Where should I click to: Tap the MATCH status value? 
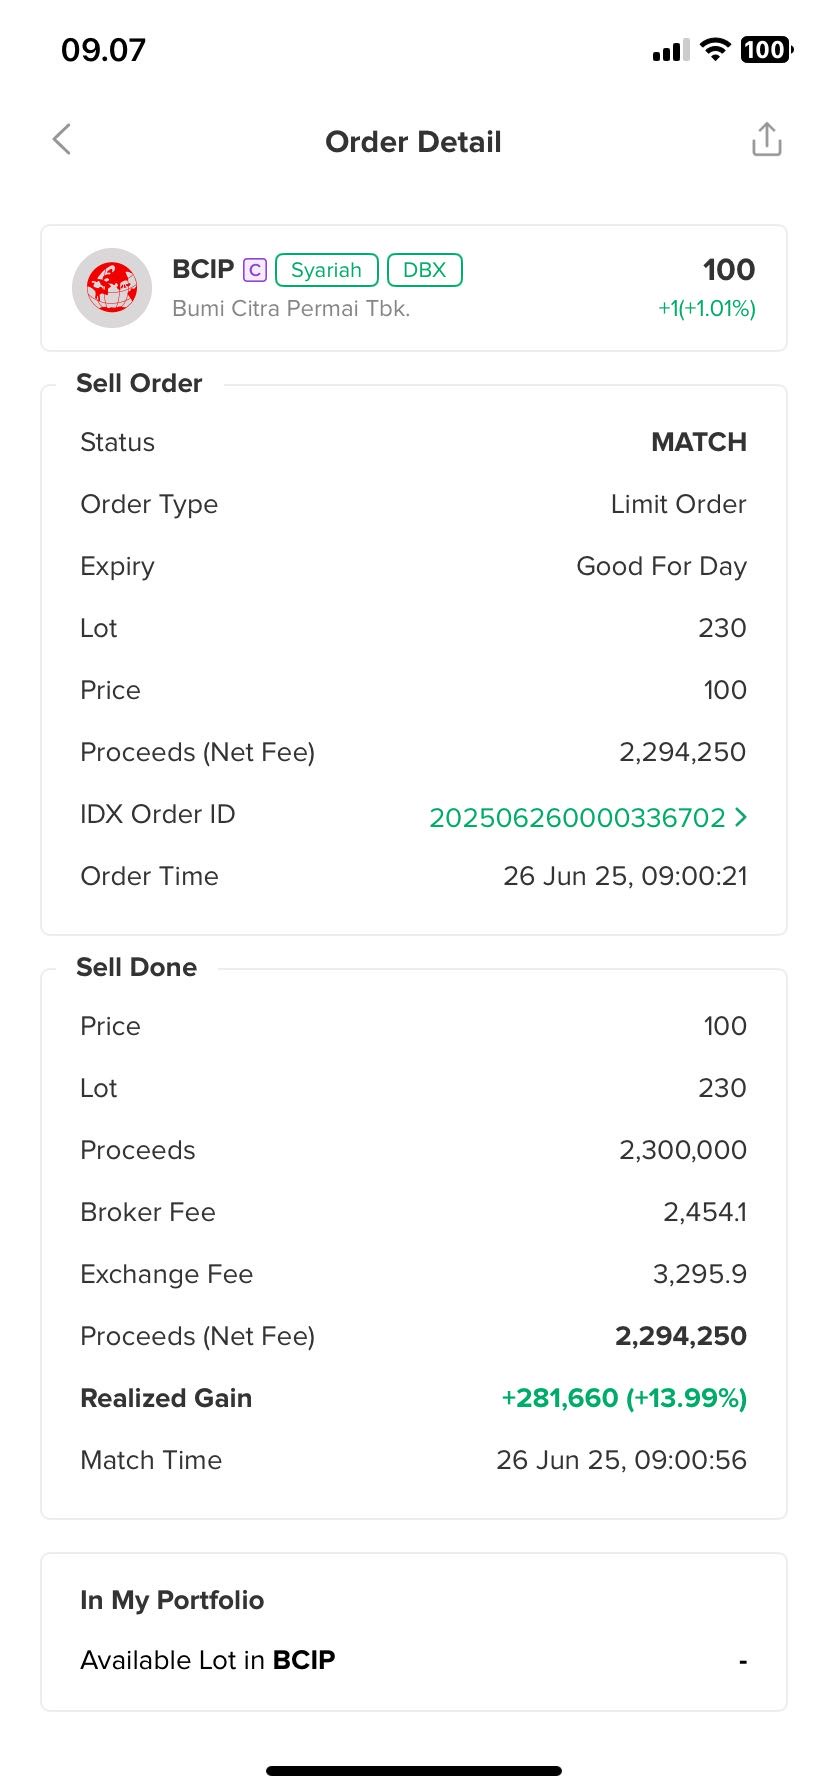[698, 442]
